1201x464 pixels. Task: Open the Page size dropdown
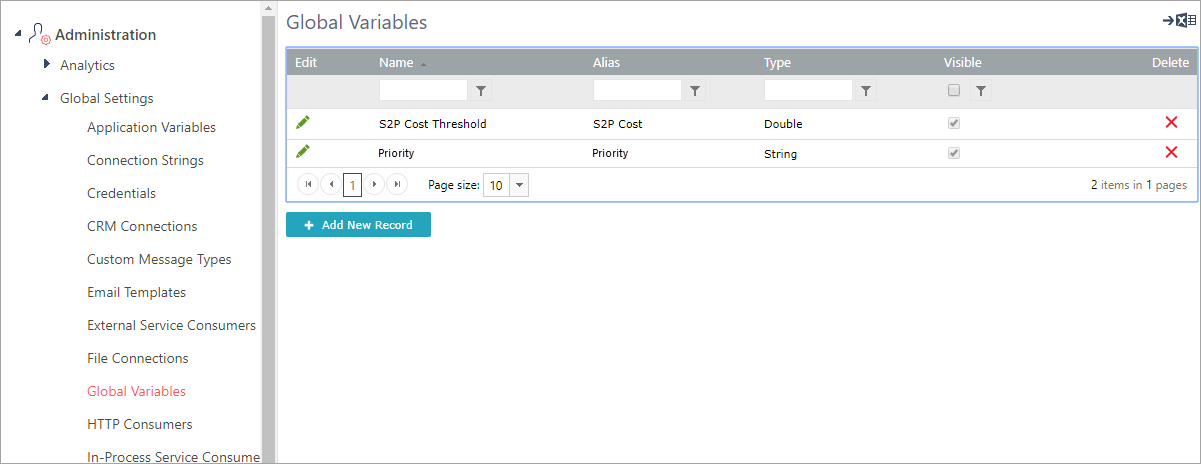pos(519,185)
